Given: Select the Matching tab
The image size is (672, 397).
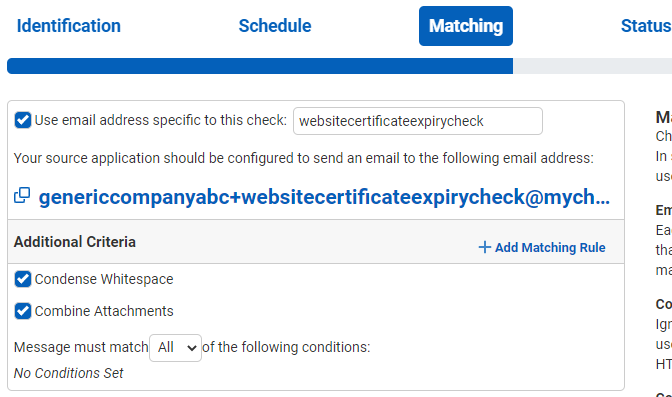Looking at the screenshot, I should pos(466,26).
